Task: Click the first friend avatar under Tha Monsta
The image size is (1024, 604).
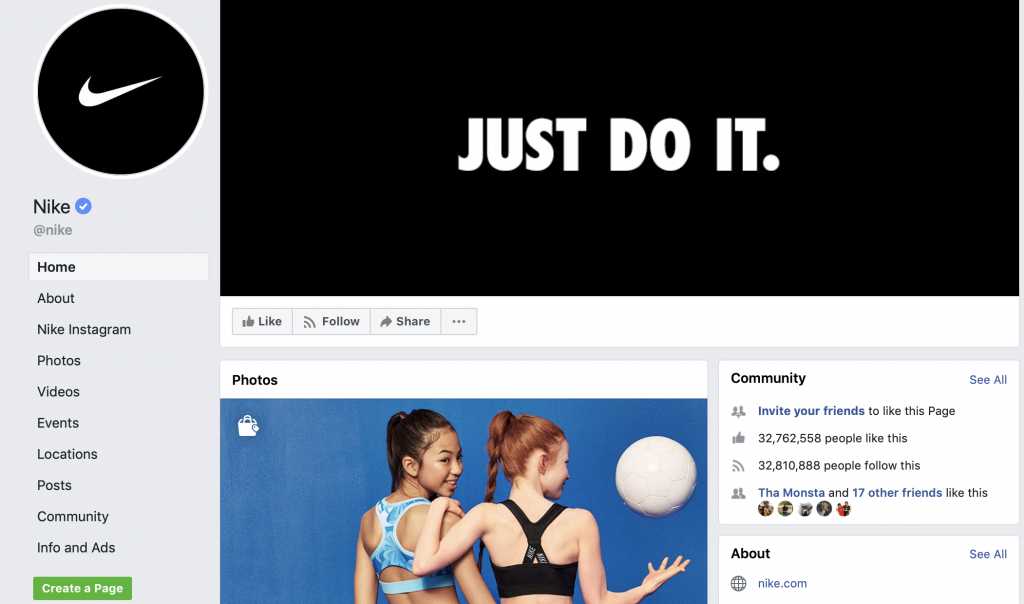Action: coord(765,509)
